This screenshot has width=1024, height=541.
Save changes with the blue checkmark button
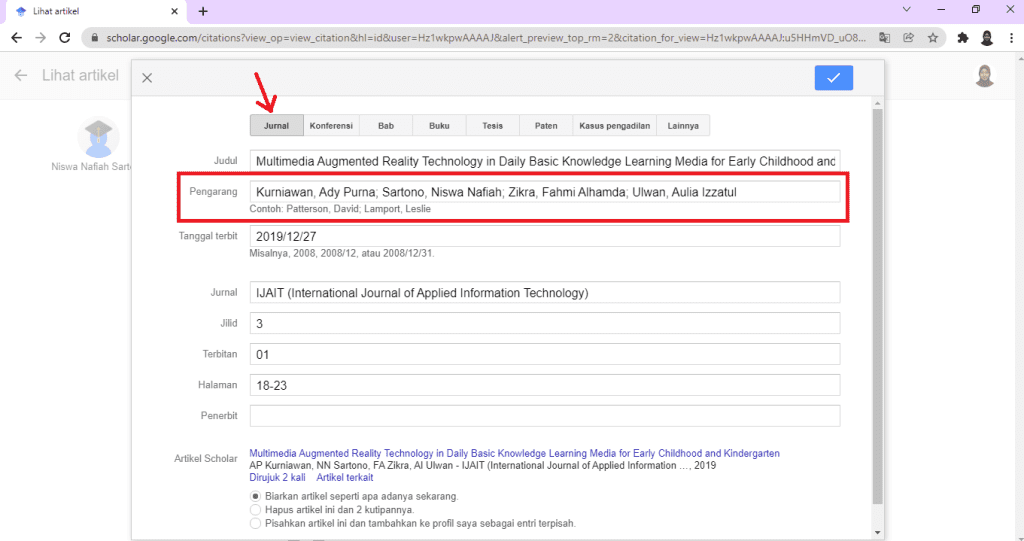[x=833, y=78]
